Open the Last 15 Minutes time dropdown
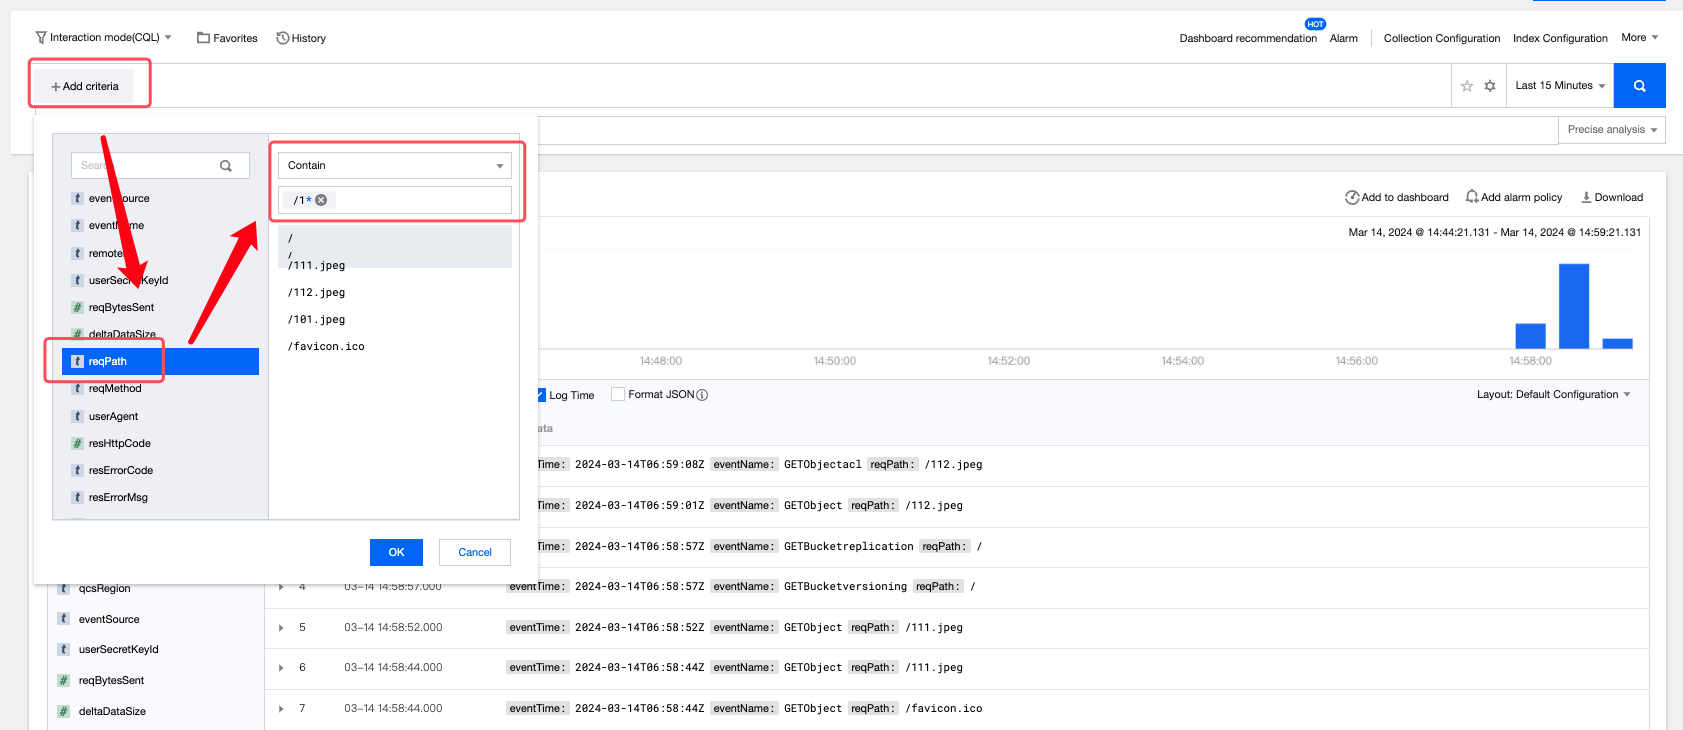Screen dimensions: 1683x730 pyautogui.click(x=1559, y=86)
